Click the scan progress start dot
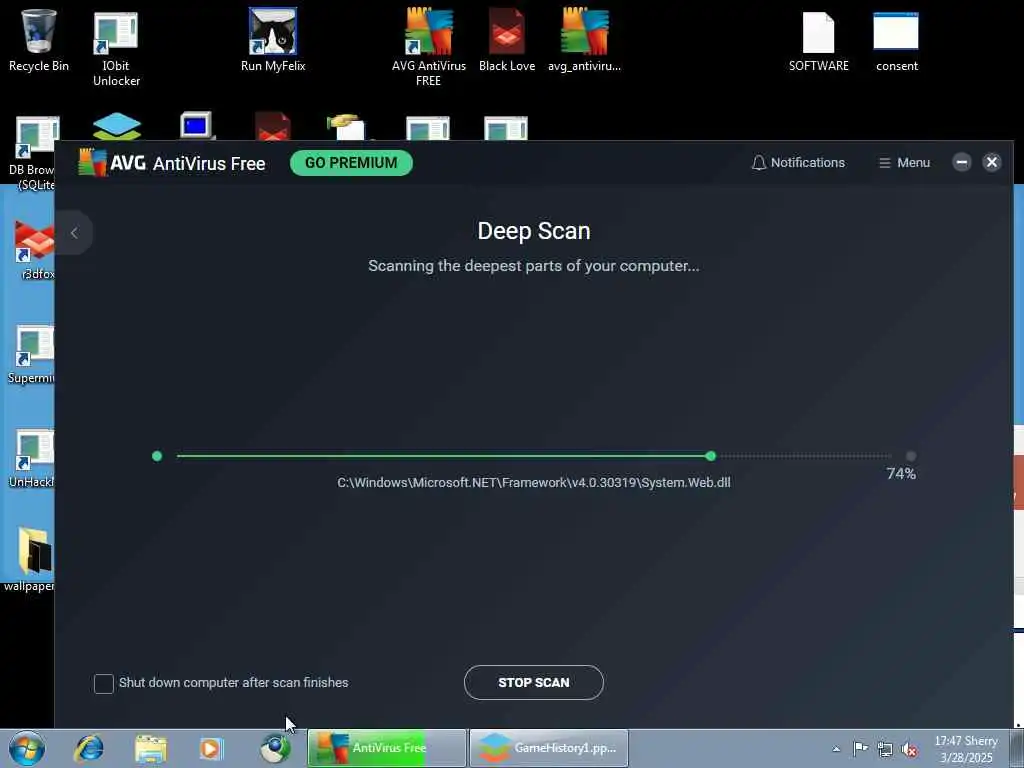The image size is (1024, 768). pyautogui.click(x=157, y=456)
